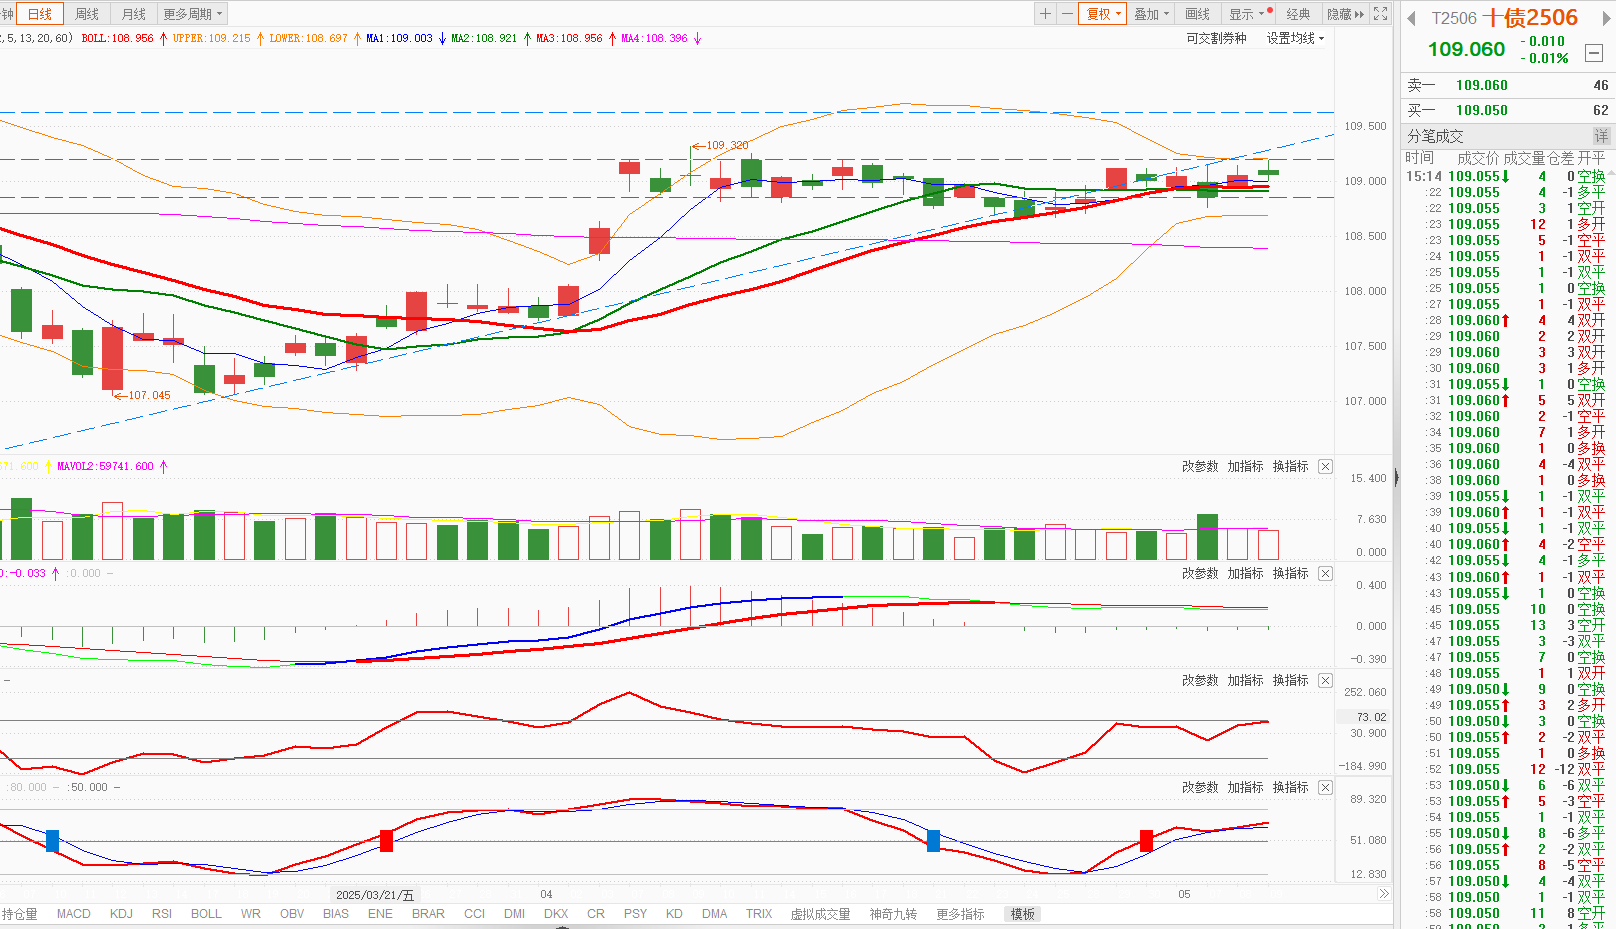Click the 107.045 low price marker
The width and height of the screenshot is (1616, 929).
coord(149,395)
